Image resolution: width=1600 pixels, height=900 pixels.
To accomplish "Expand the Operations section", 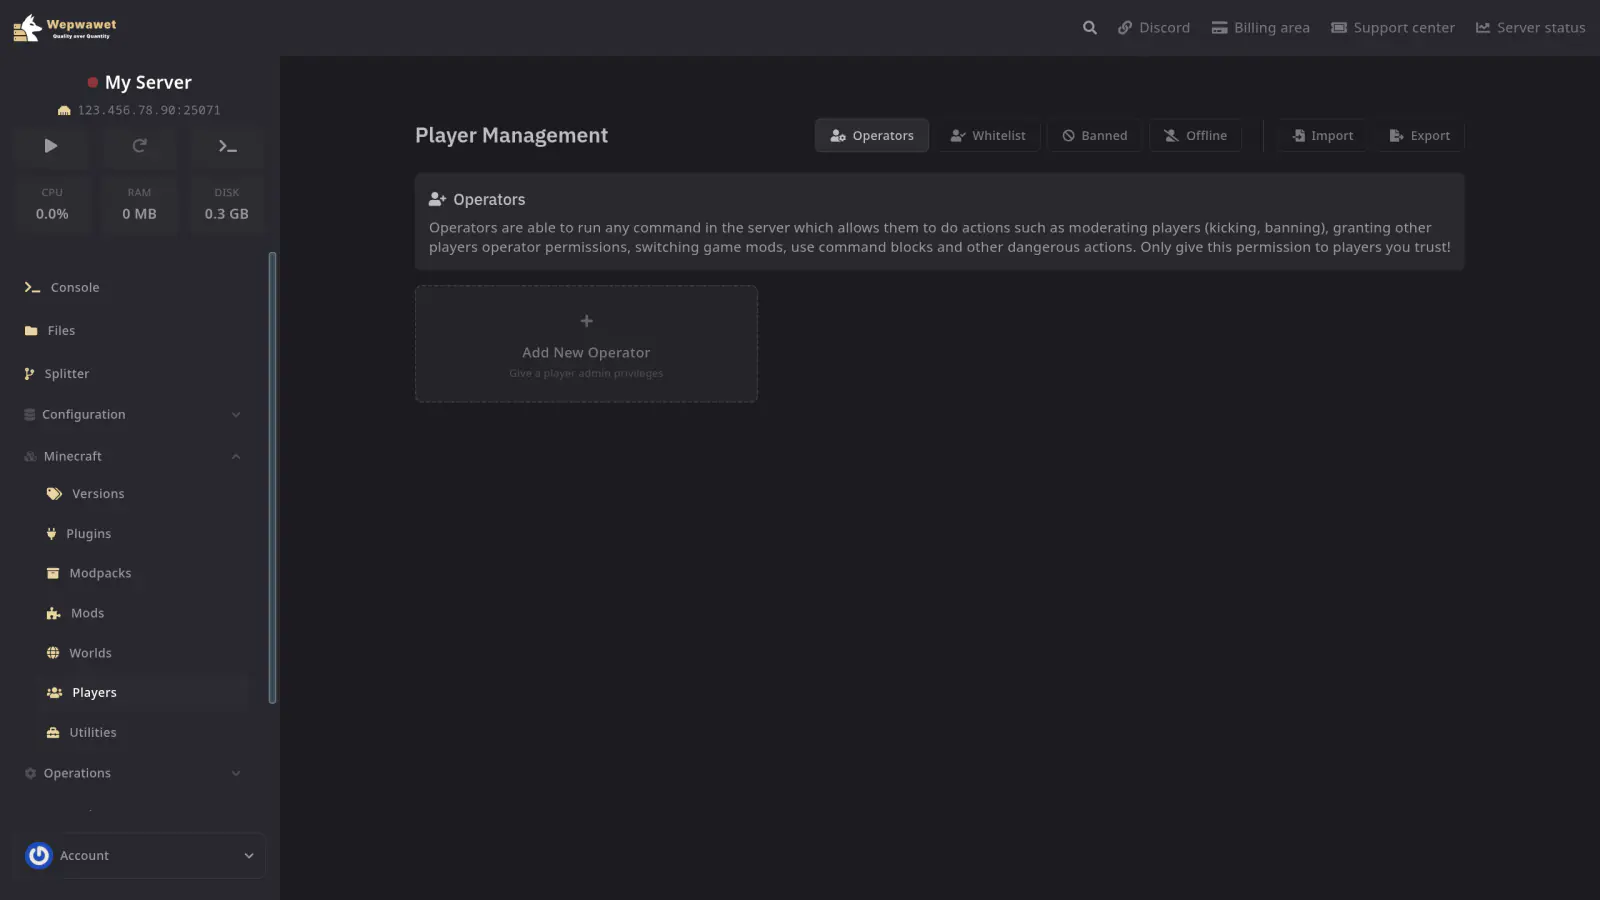I will tap(132, 773).
